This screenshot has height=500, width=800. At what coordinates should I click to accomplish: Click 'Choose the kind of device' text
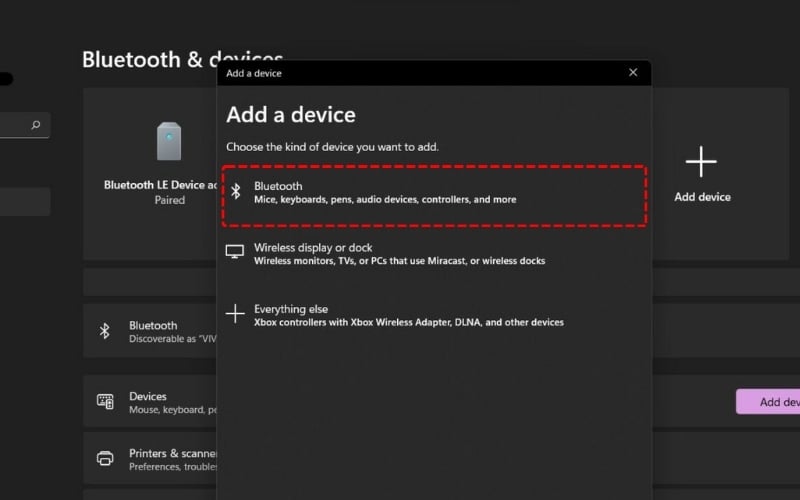pos(332,147)
